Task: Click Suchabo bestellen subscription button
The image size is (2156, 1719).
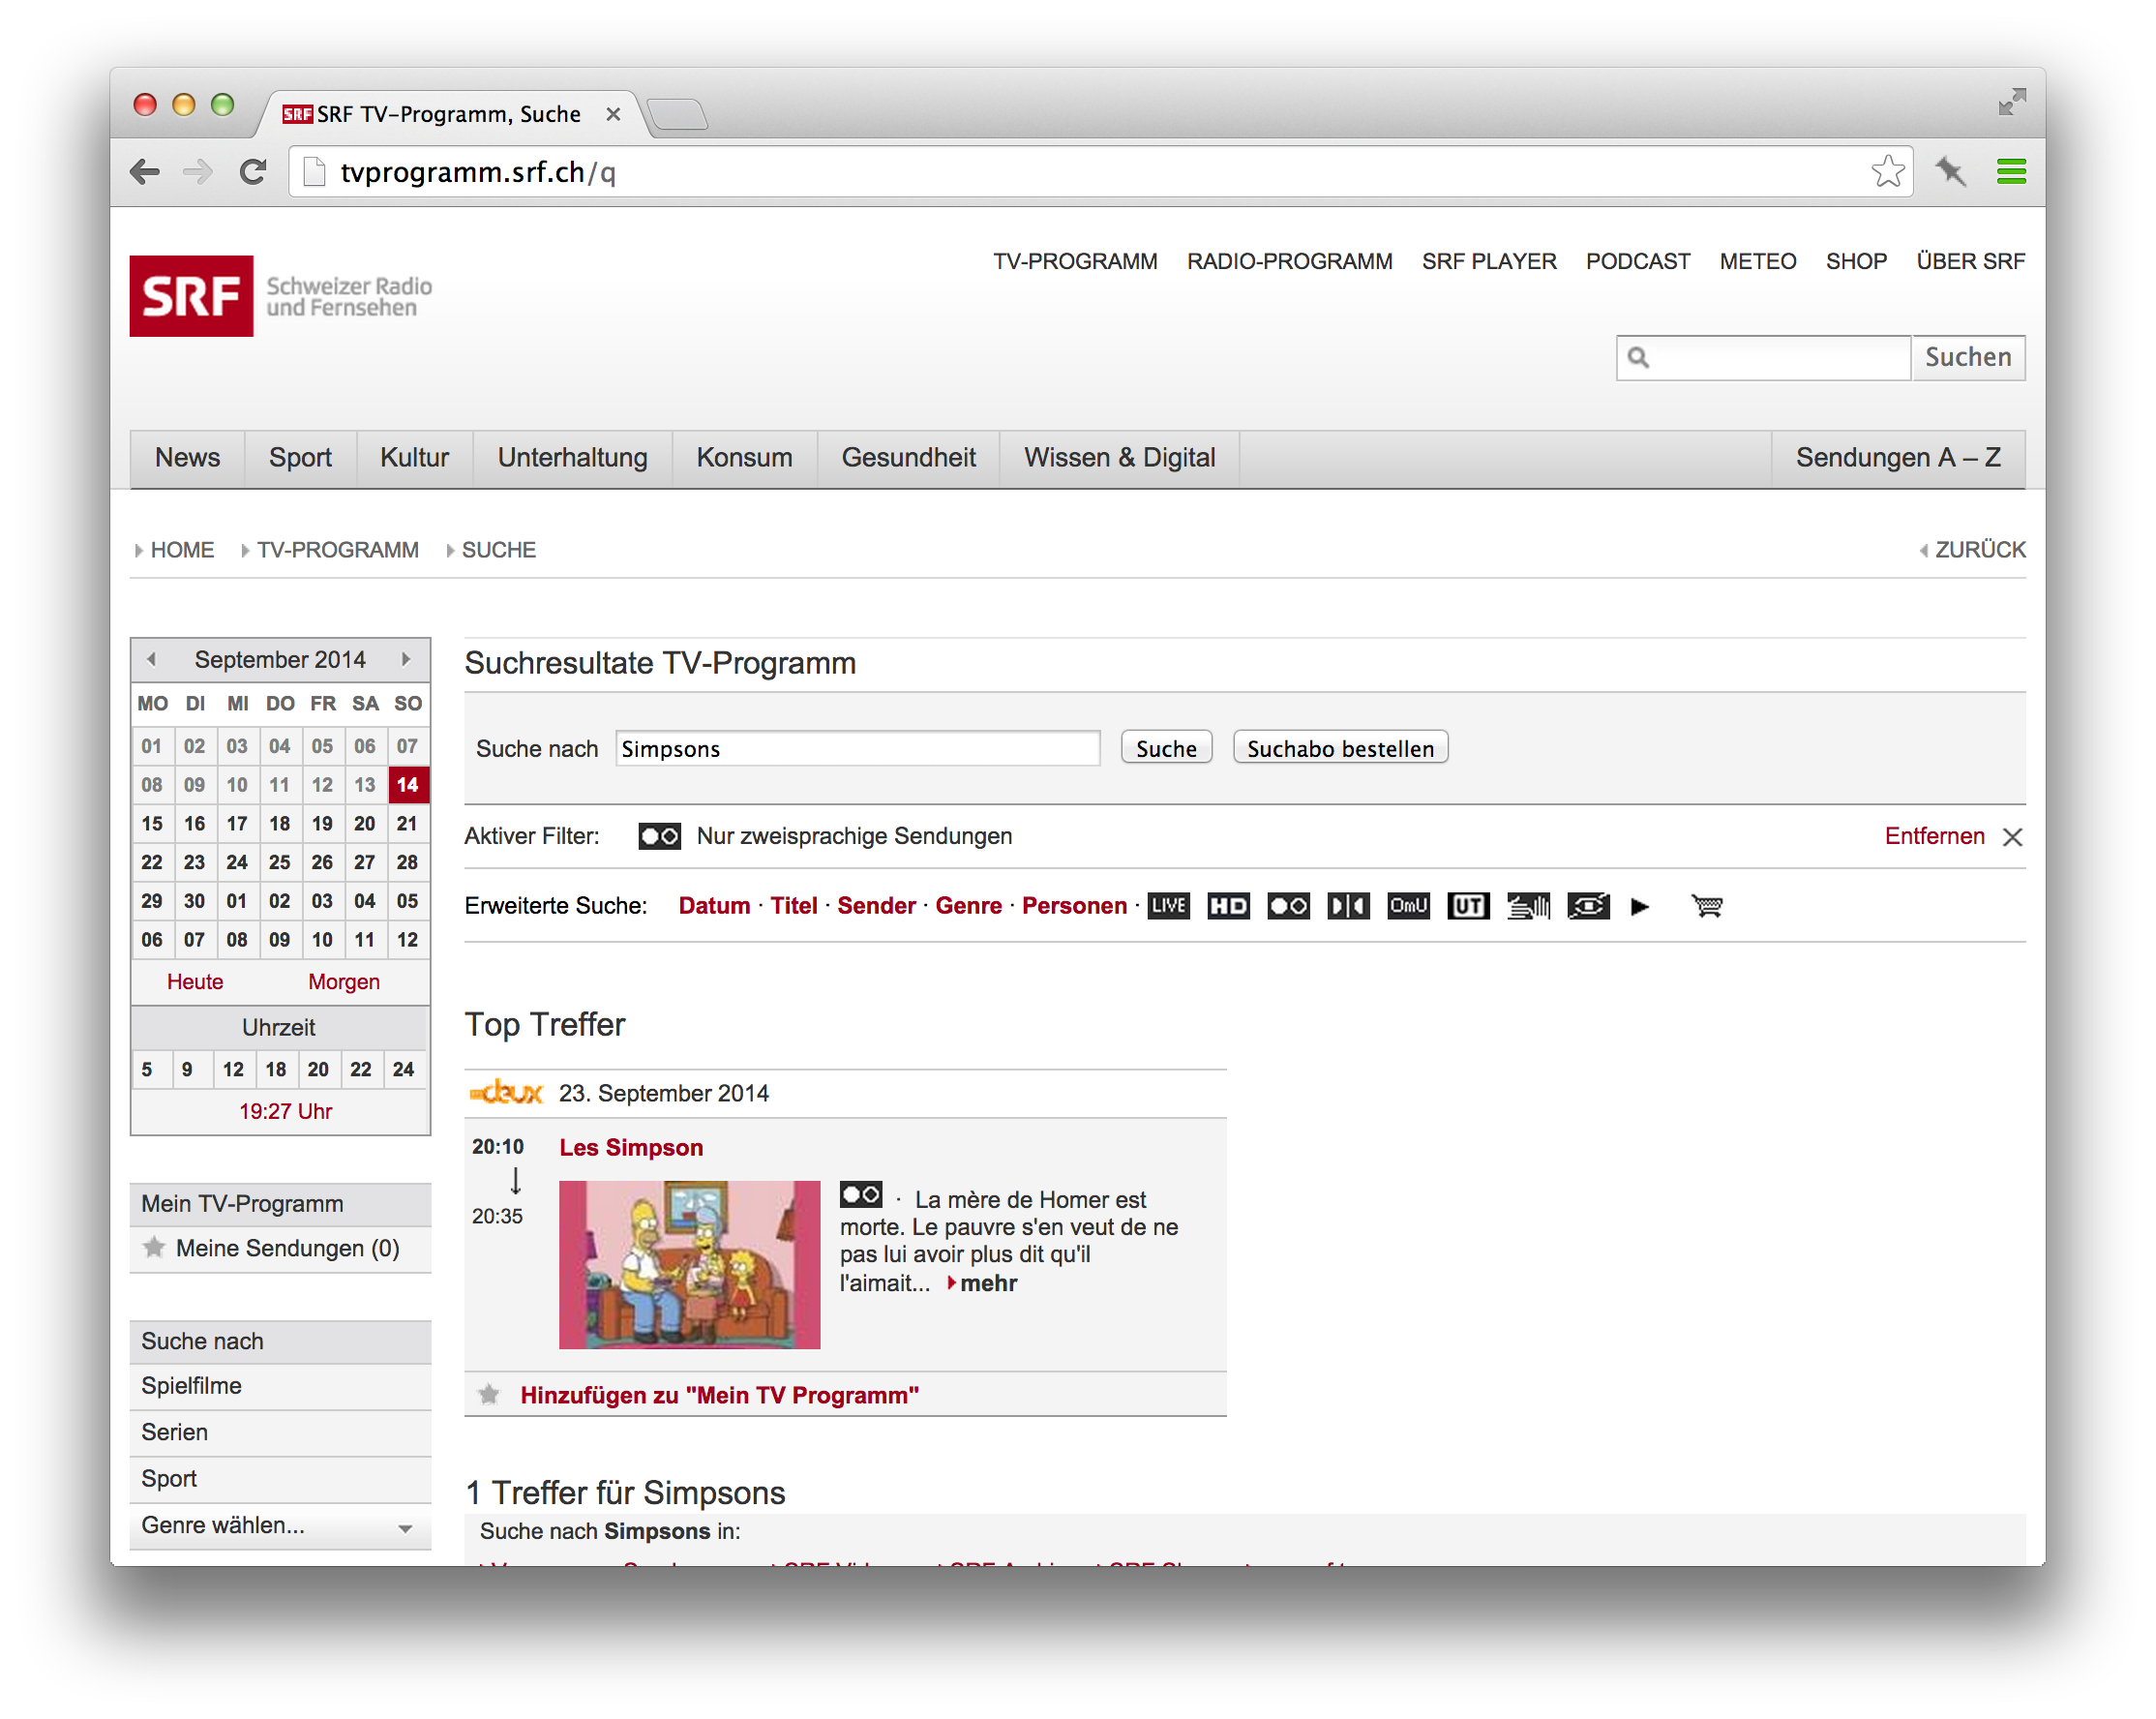Action: 1337,747
